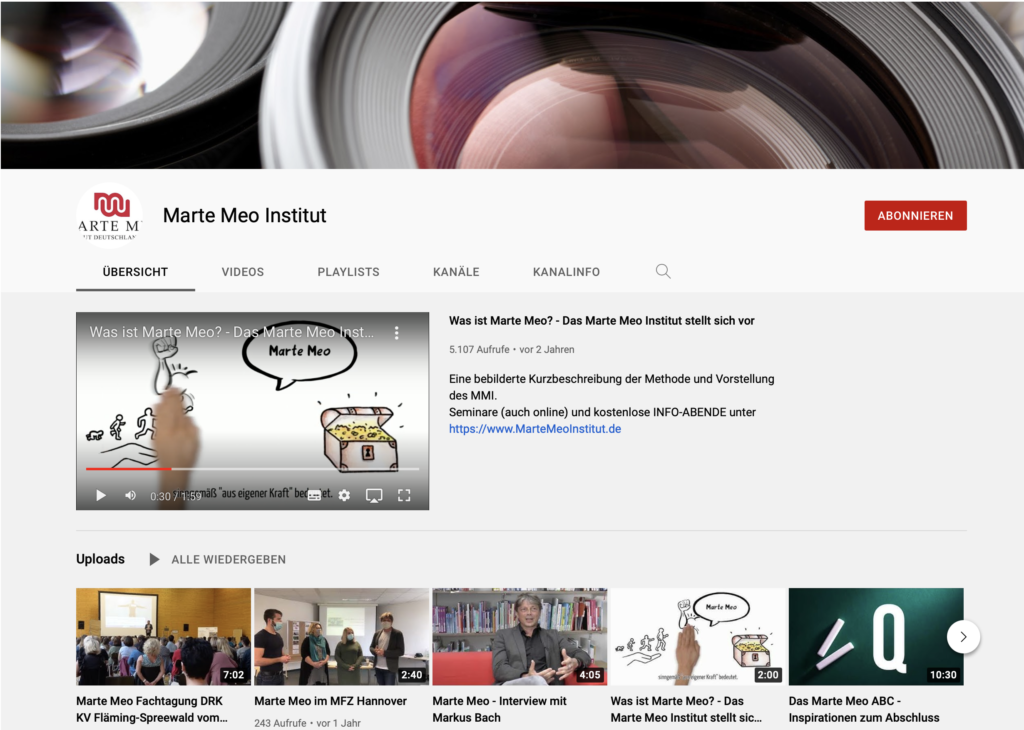Viewport: 1024px width, 730px height.
Task: Open the three-dot menu on featured video
Action: tap(396, 333)
